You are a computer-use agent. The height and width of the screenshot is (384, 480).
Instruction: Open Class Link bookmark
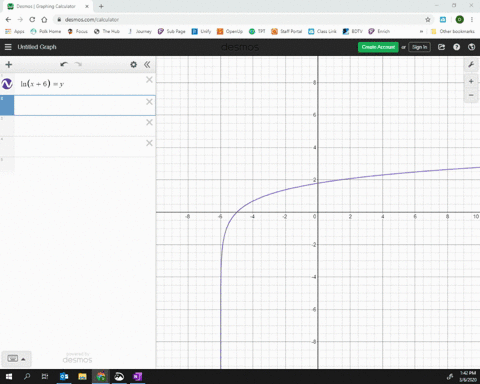[322, 31]
